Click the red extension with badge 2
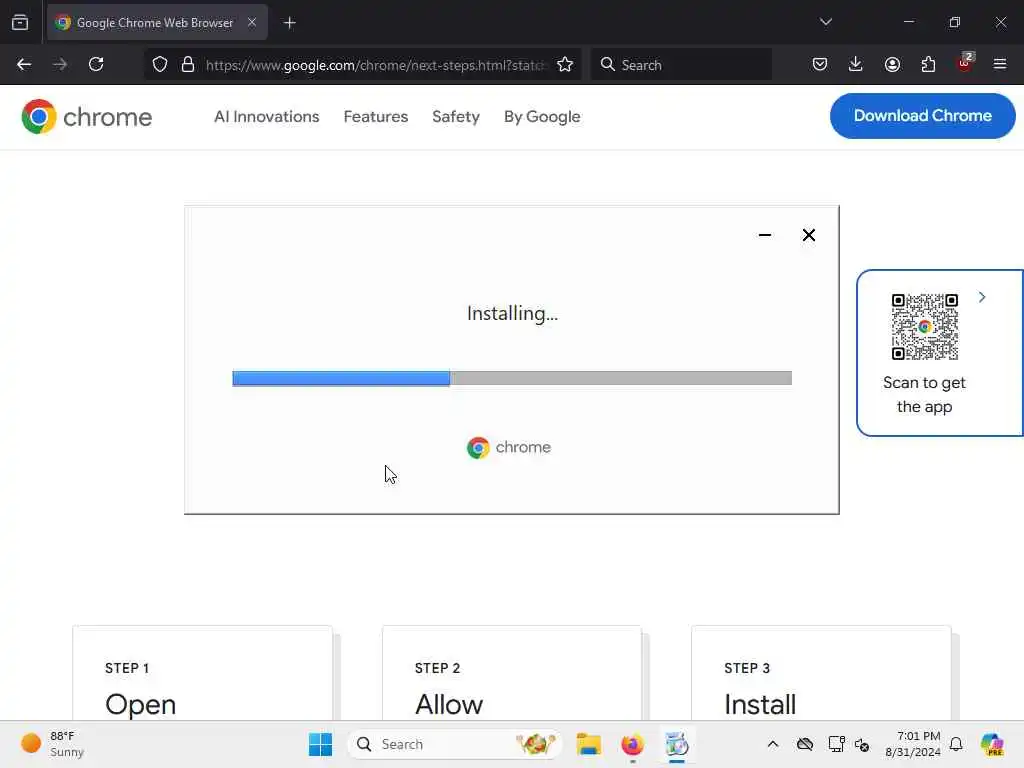This screenshot has width=1024, height=768. [x=965, y=63]
